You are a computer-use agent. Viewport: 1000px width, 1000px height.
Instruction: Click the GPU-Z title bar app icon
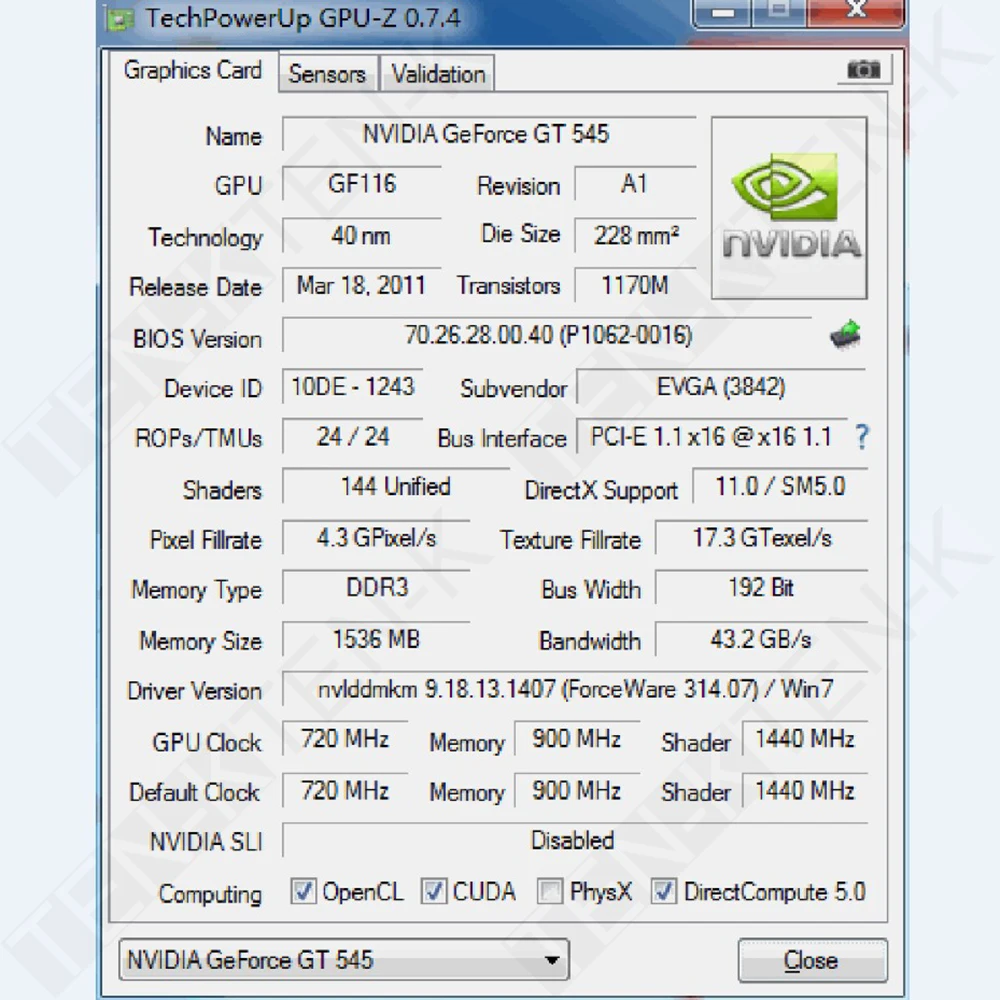[119, 19]
